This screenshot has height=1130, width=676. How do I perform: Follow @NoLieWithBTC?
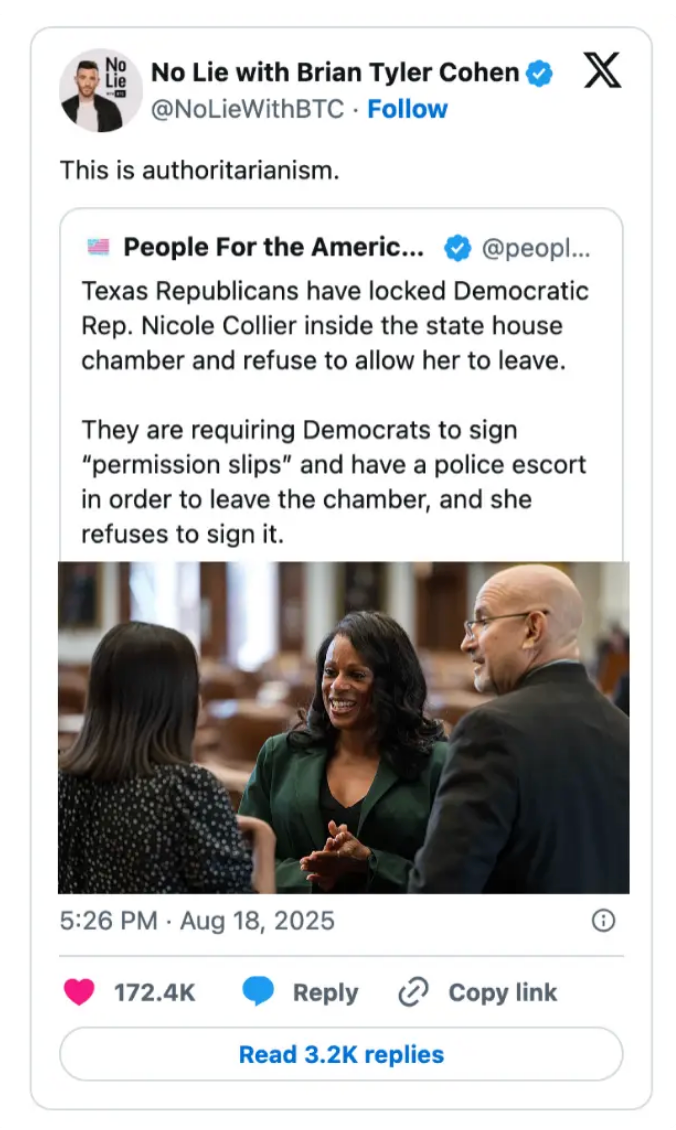(x=407, y=109)
